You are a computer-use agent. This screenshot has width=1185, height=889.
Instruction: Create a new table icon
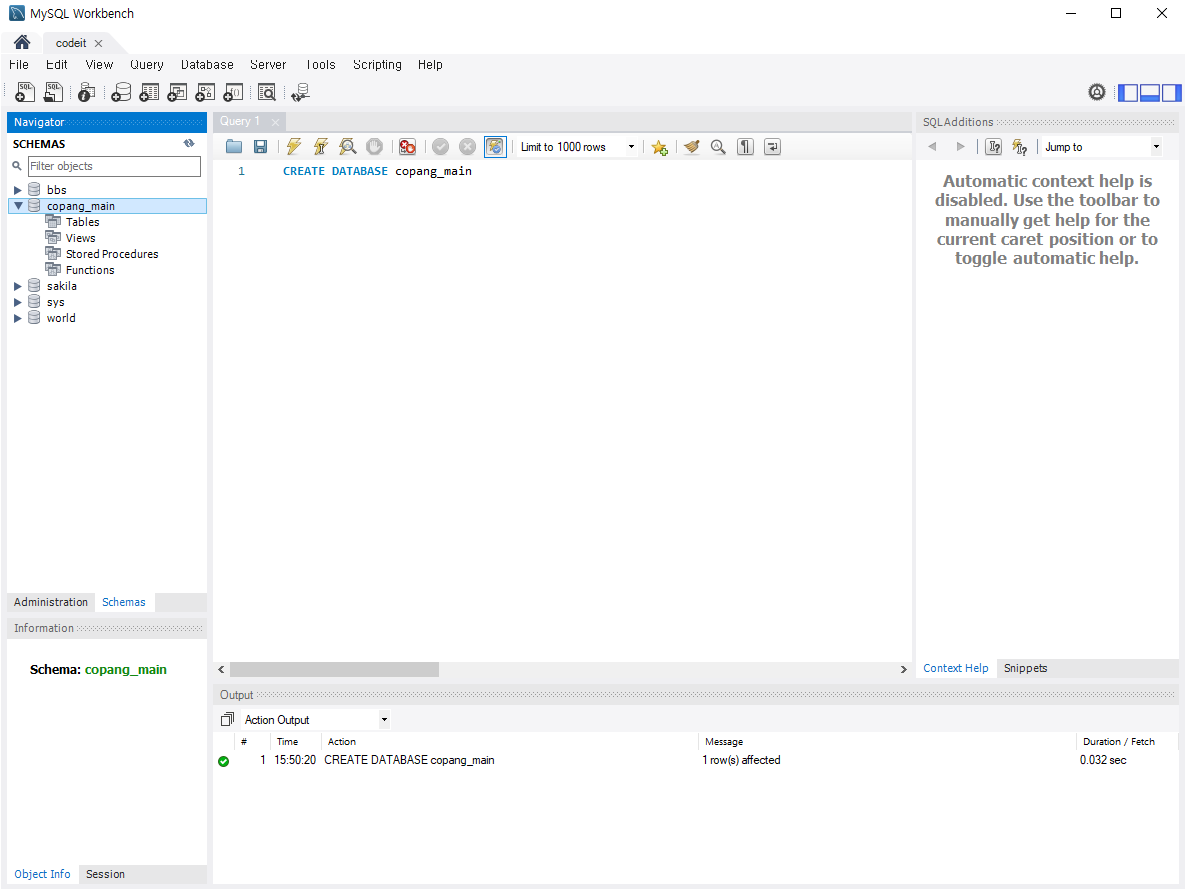(149, 92)
